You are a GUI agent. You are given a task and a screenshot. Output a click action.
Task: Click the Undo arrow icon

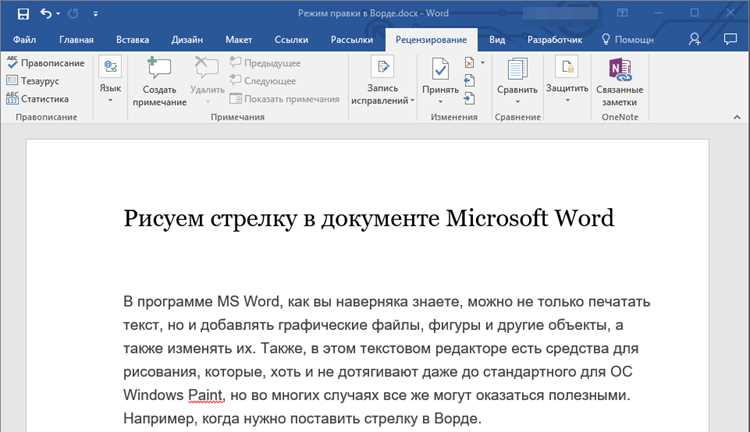coord(46,13)
